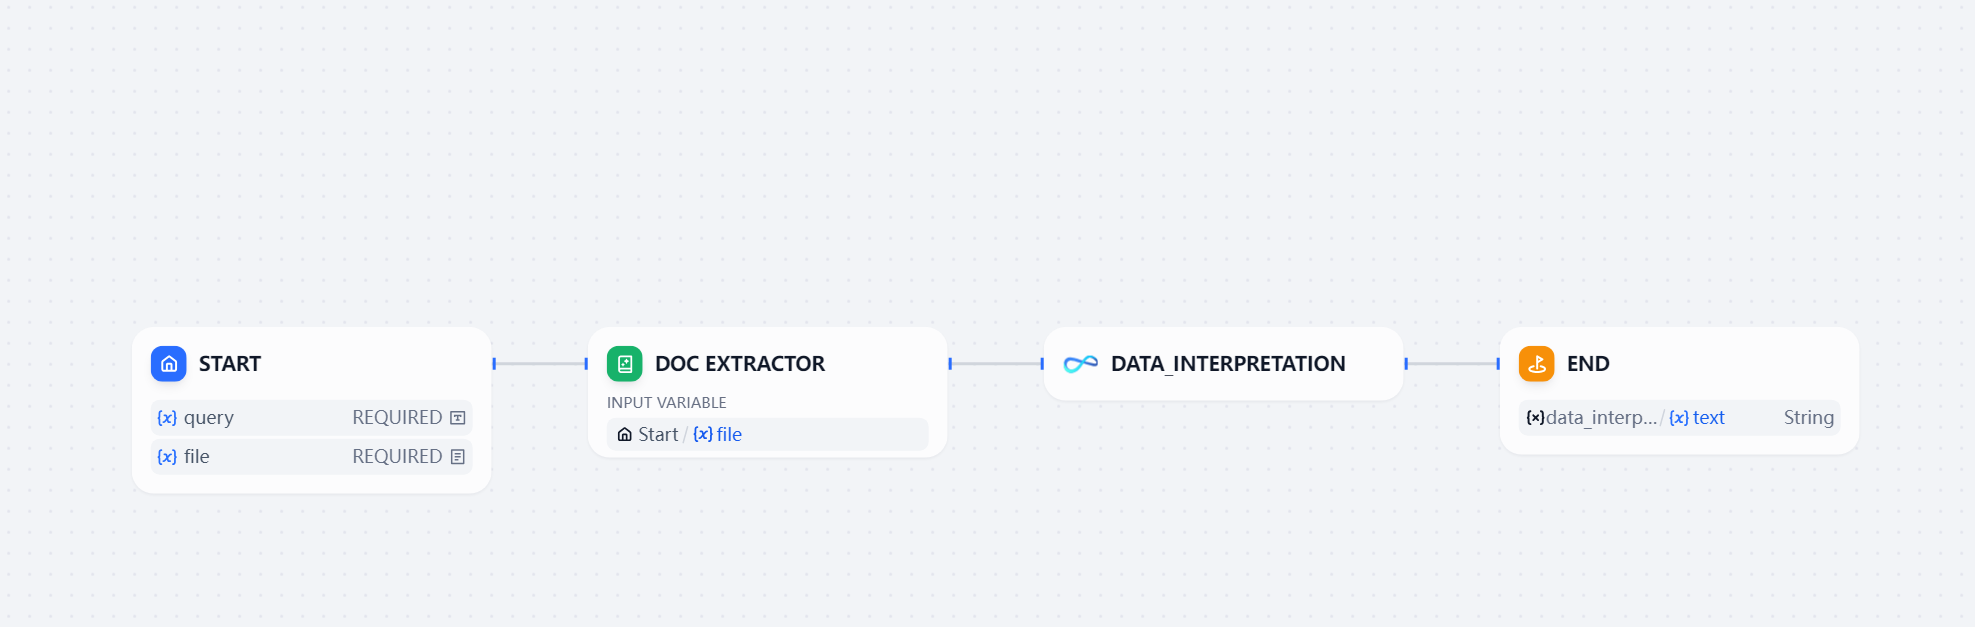
Task: Click the small home icon before Start in Doc Extractor
Action: coord(625,435)
